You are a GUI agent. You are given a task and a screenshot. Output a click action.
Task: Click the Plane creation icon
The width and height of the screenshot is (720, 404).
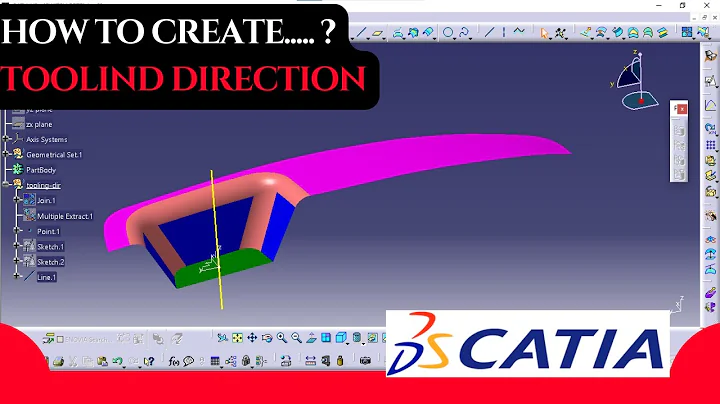[377, 33]
